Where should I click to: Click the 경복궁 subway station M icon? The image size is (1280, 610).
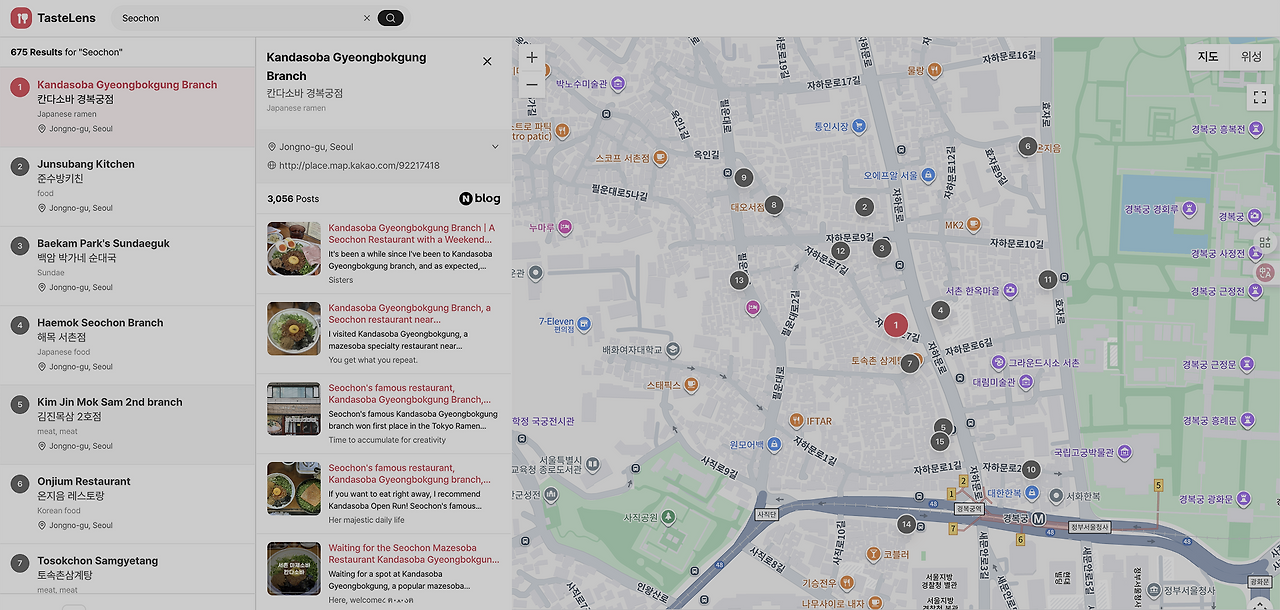(x=1039, y=519)
